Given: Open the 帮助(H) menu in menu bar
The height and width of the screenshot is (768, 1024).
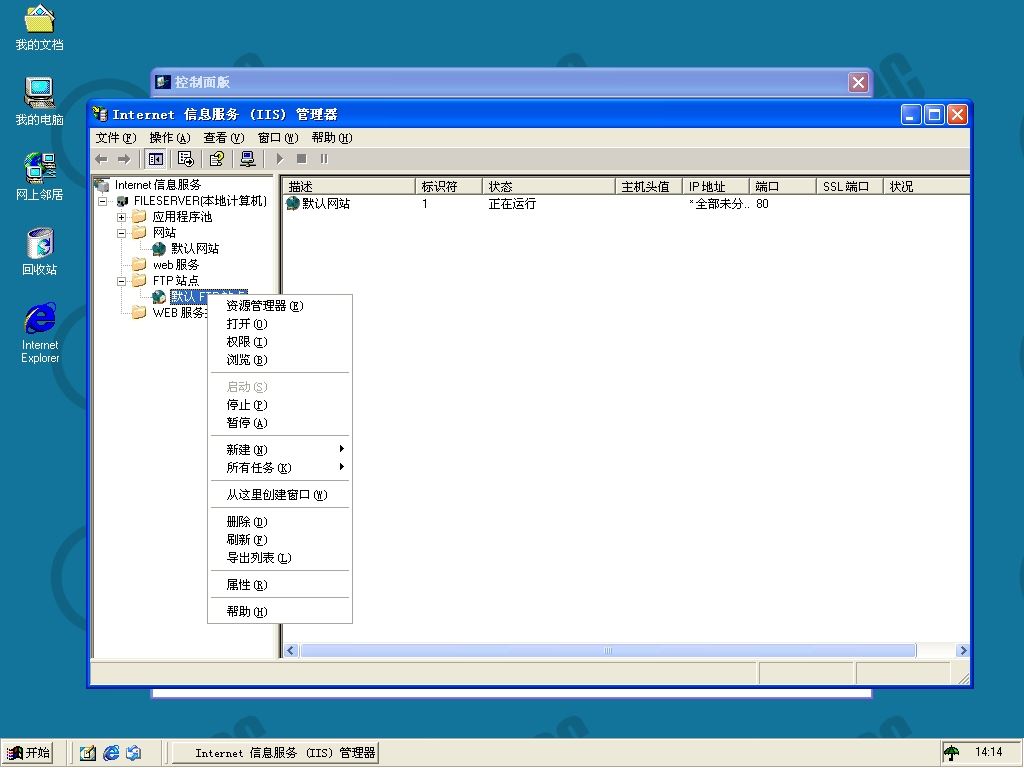Looking at the screenshot, I should (x=332, y=138).
